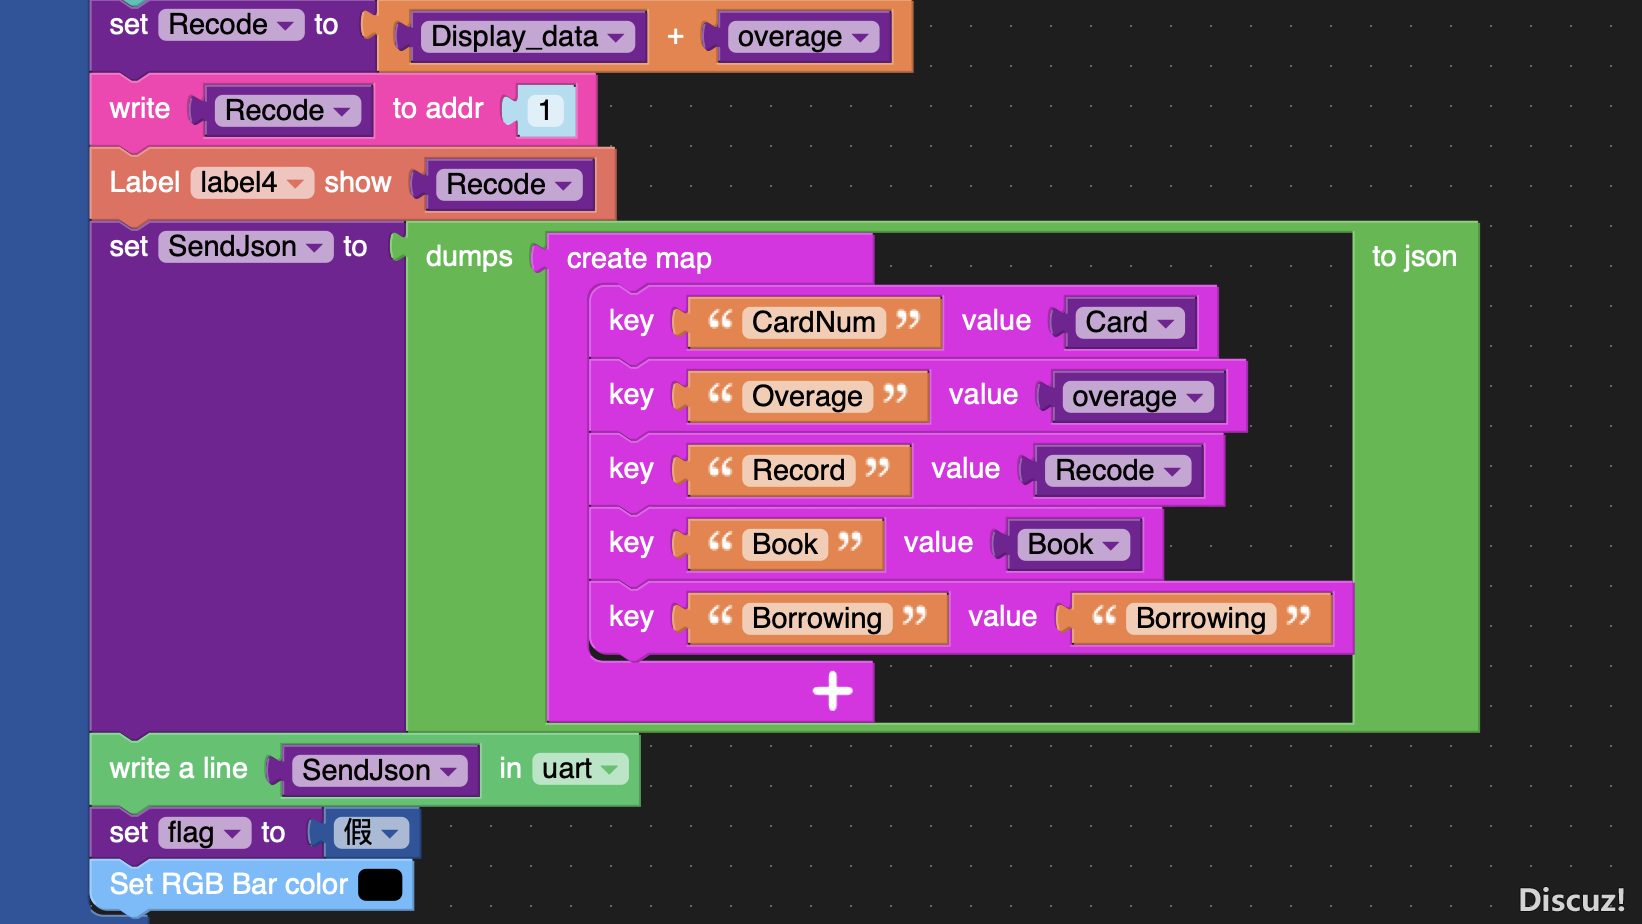
Task: Open the flag variable dropdown
Action: coord(204,833)
